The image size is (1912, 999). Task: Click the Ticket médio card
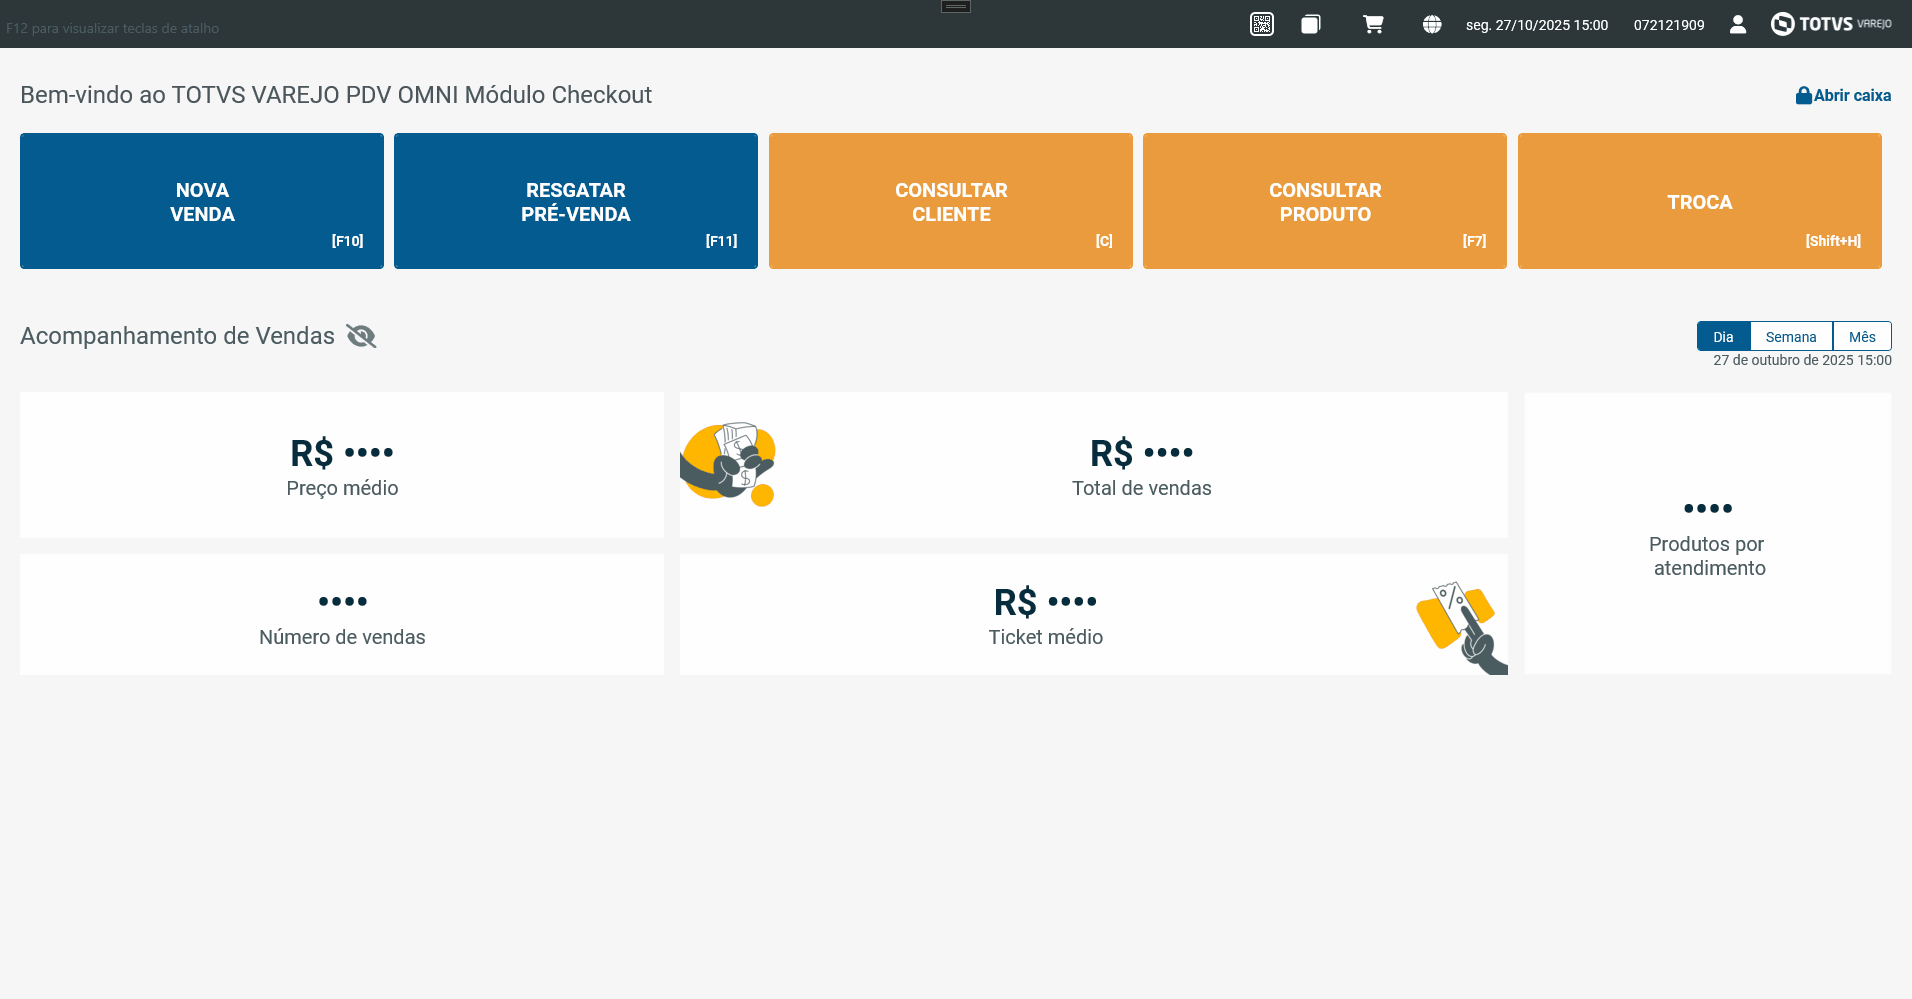click(x=1094, y=615)
